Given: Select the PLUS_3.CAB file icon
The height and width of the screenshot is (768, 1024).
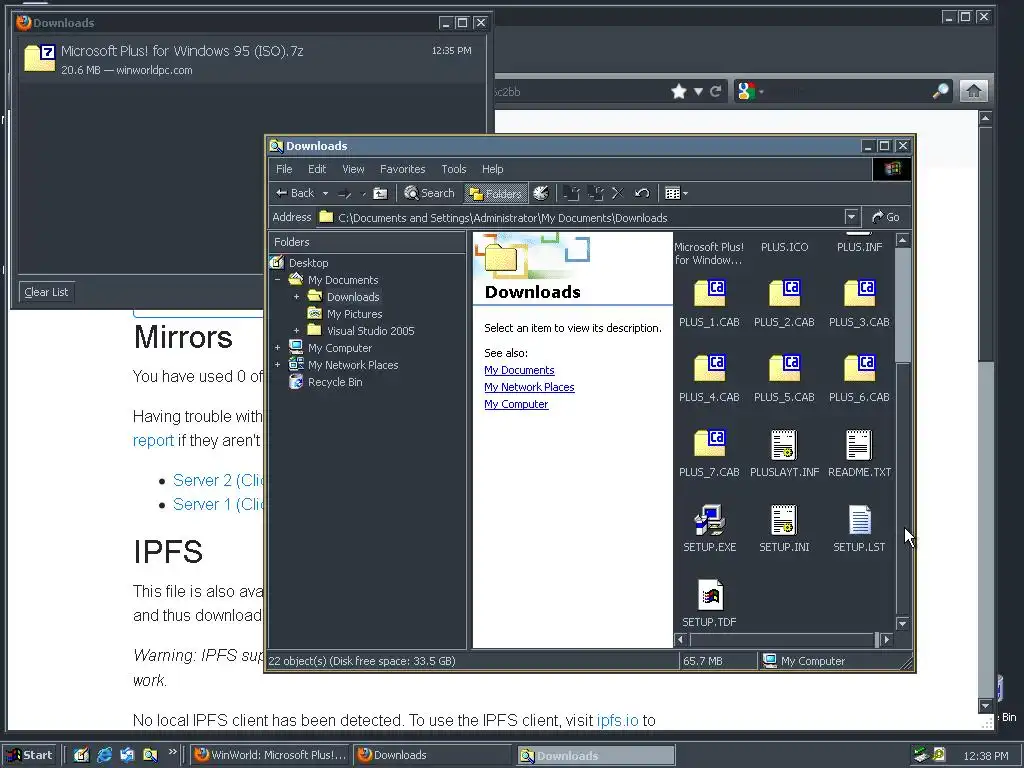Looking at the screenshot, I should pyautogui.click(x=859, y=294).
